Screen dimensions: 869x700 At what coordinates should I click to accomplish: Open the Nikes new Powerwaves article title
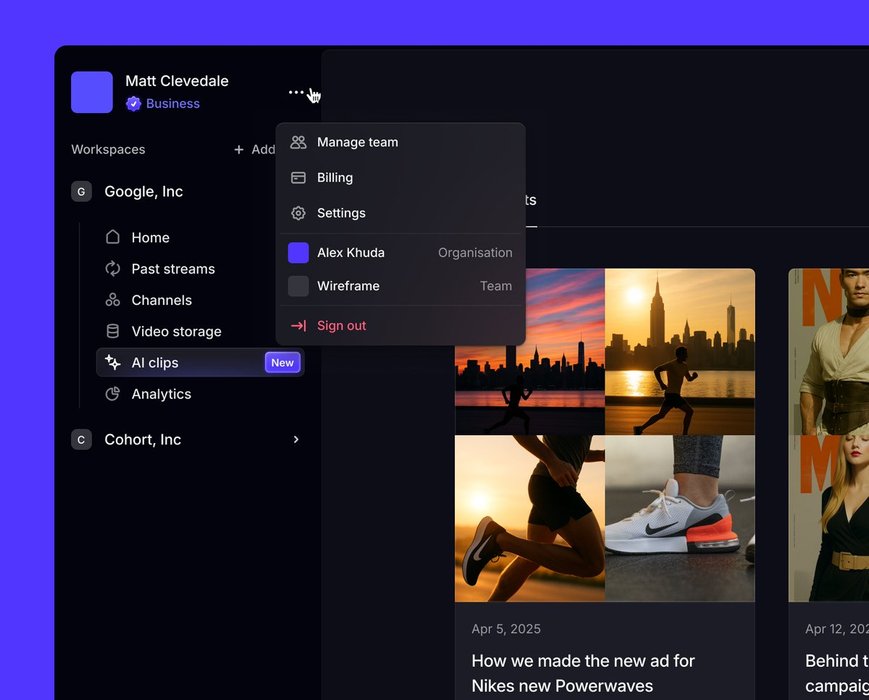coord(583,673)
